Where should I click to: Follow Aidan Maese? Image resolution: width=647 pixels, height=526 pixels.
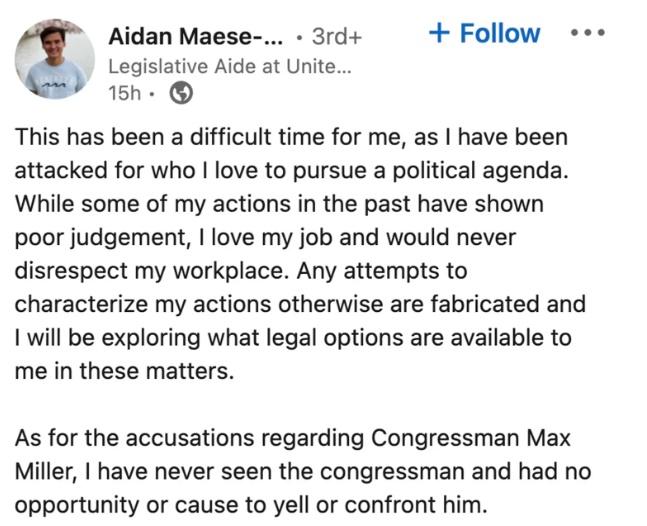[484, 33]
